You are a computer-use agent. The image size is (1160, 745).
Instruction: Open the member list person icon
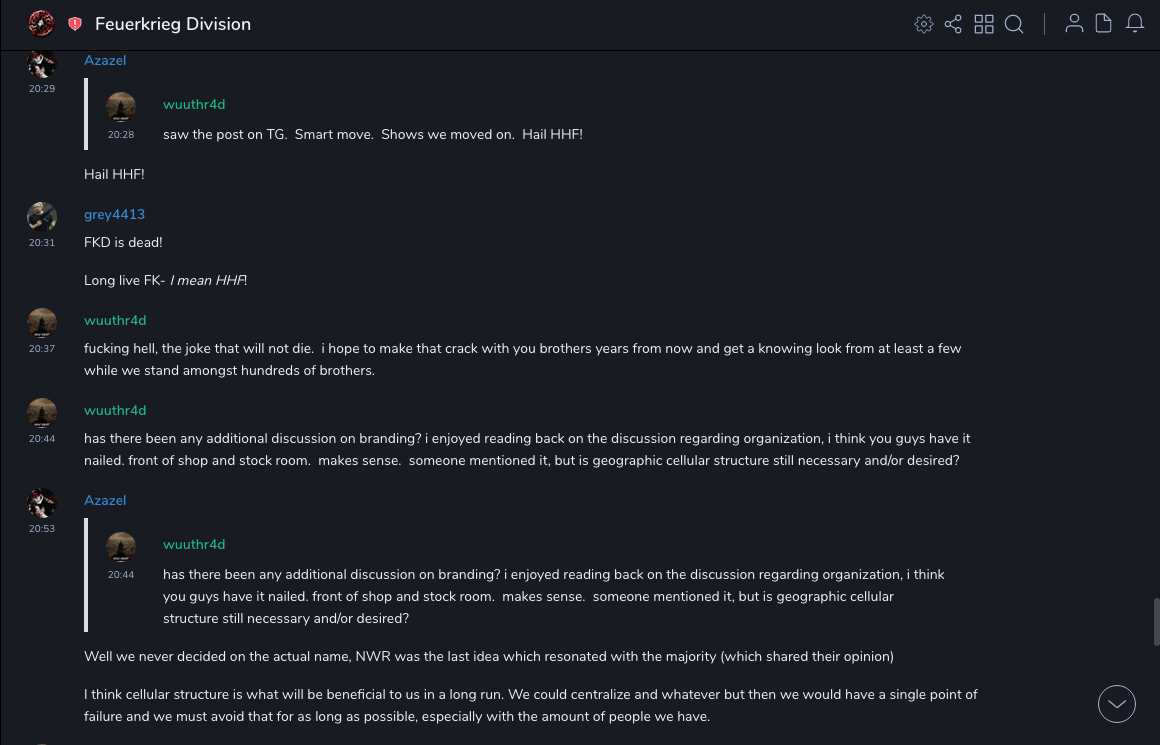pos(1074,24)
